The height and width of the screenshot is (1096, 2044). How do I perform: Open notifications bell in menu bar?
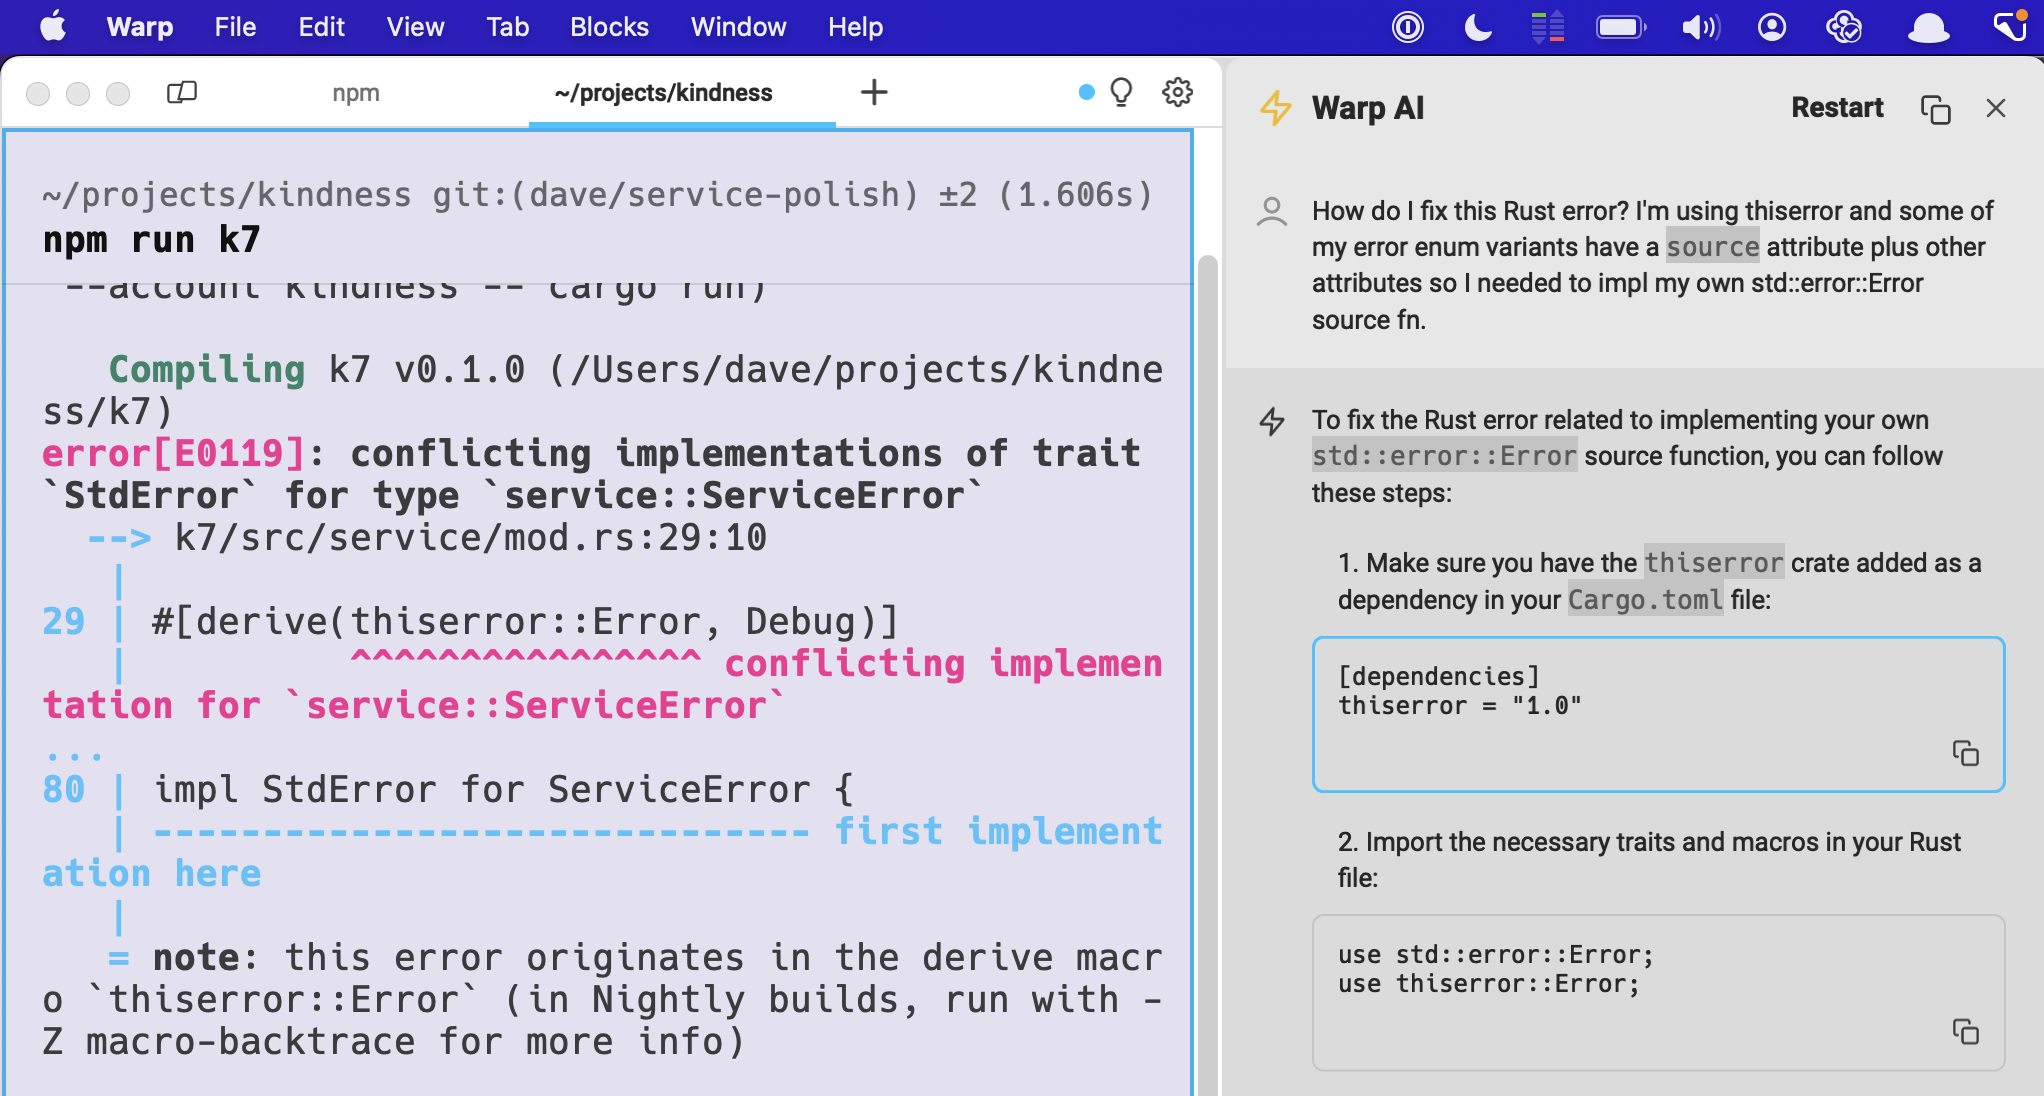coord(1927,27)
